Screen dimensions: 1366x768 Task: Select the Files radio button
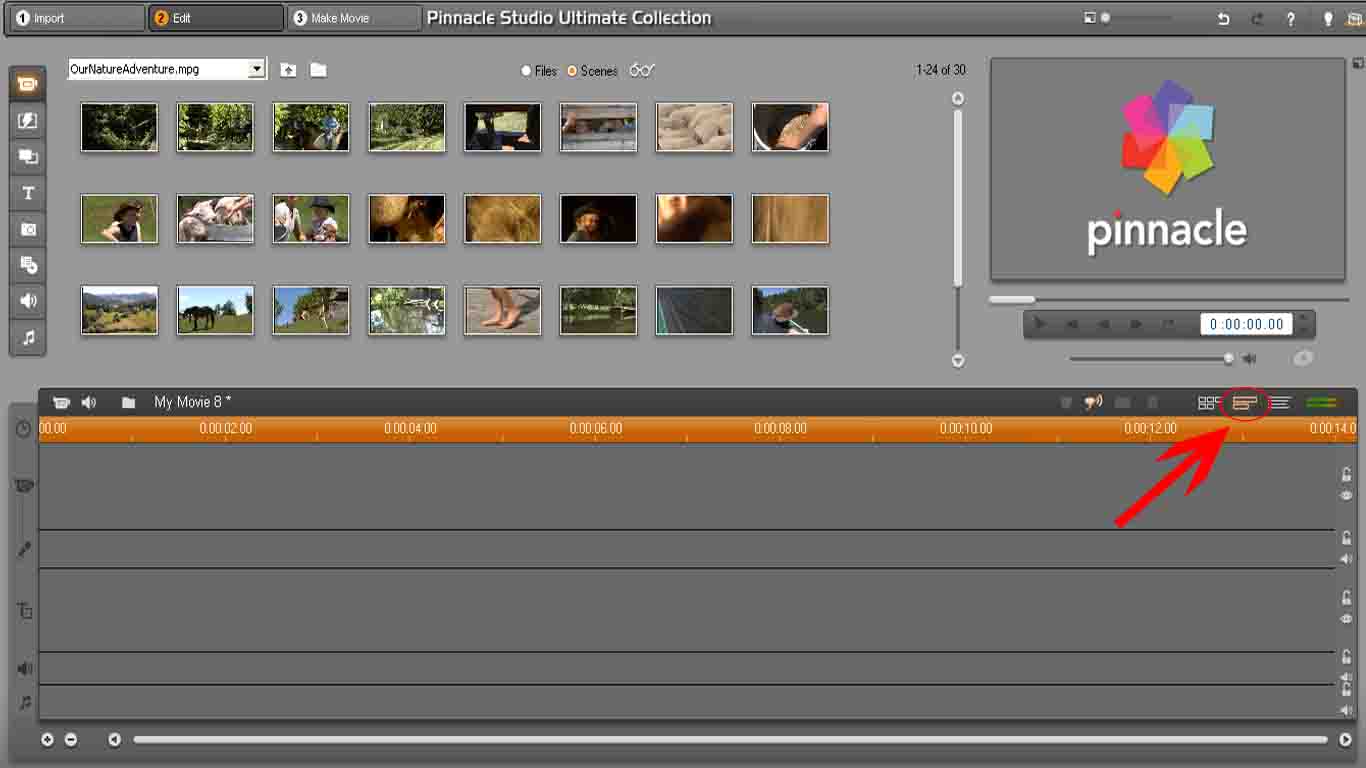tap(526, 71)
